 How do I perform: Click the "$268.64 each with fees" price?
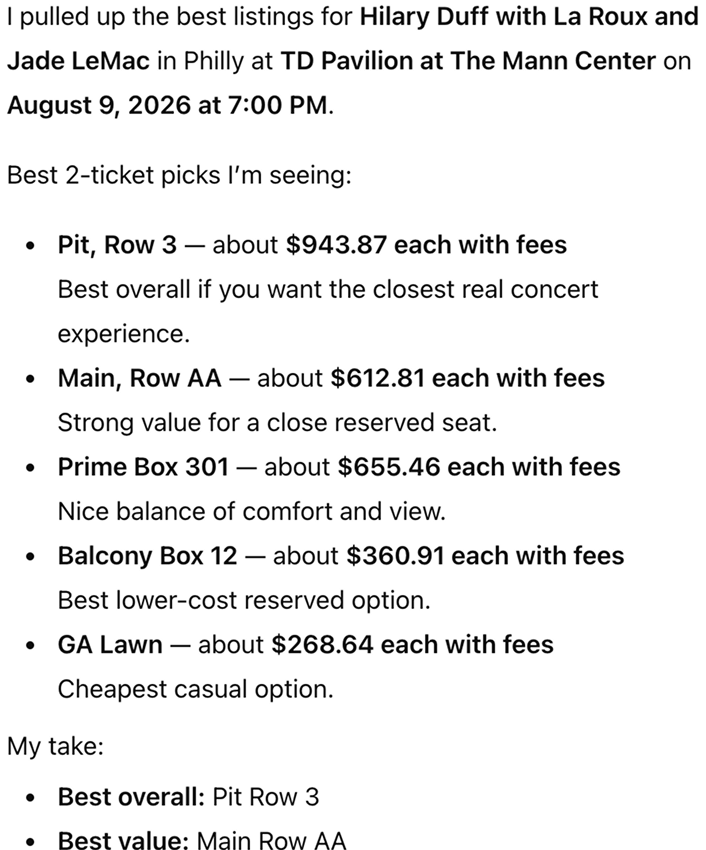pyautogui.click(x=412, y=644)
